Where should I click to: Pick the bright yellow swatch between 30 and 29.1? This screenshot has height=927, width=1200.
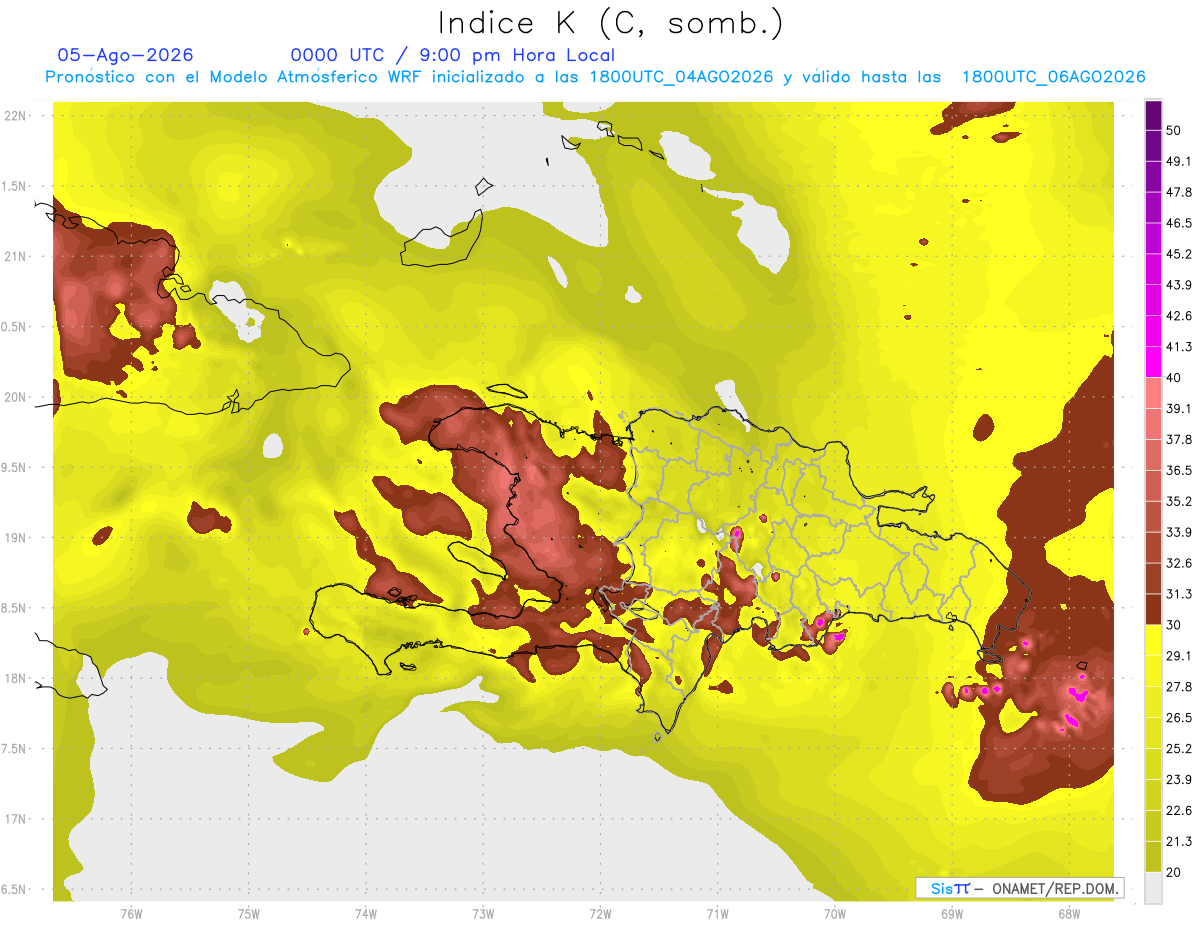(x=1153, y=639)
